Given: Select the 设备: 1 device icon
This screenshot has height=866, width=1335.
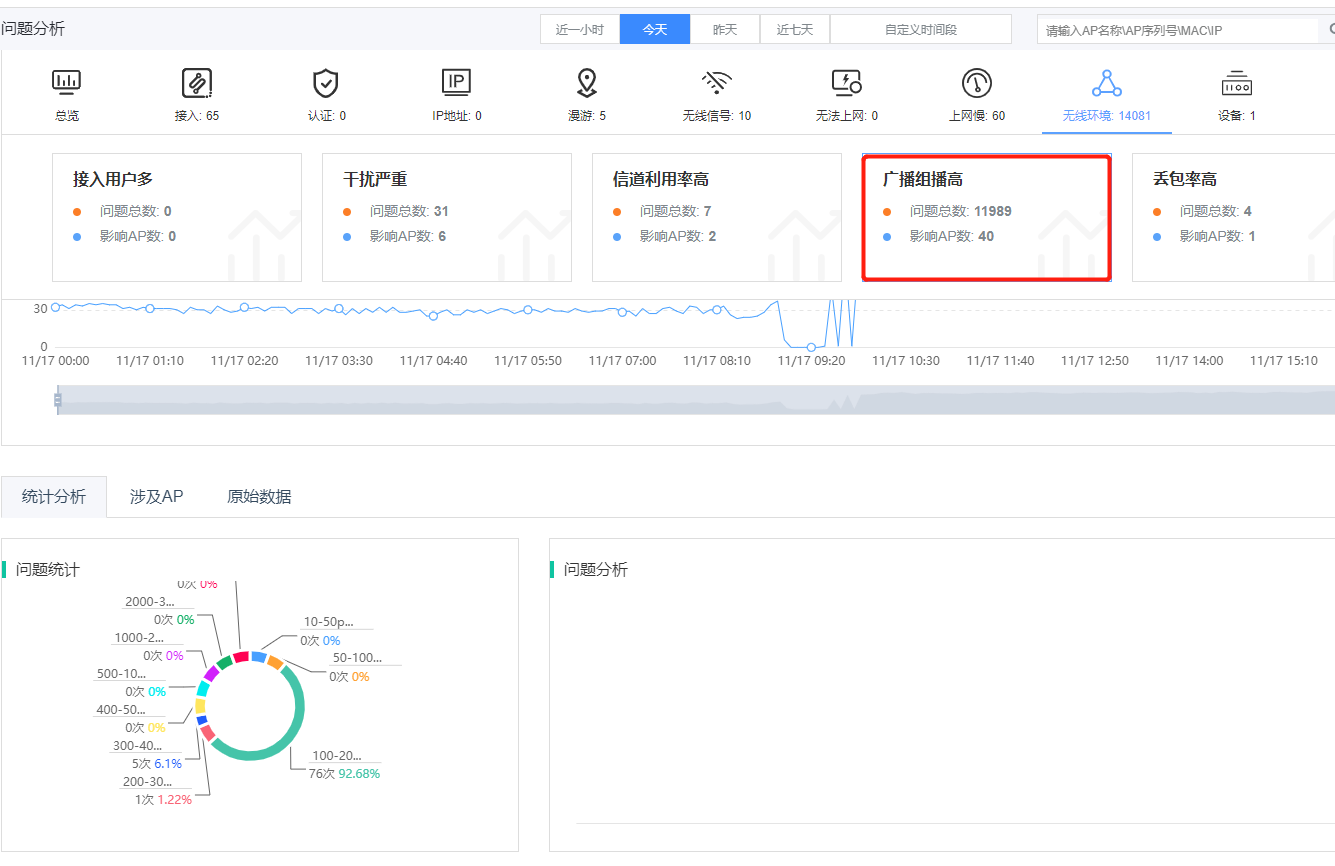Looking at the screenshot, I should [x=1237, y=82].
